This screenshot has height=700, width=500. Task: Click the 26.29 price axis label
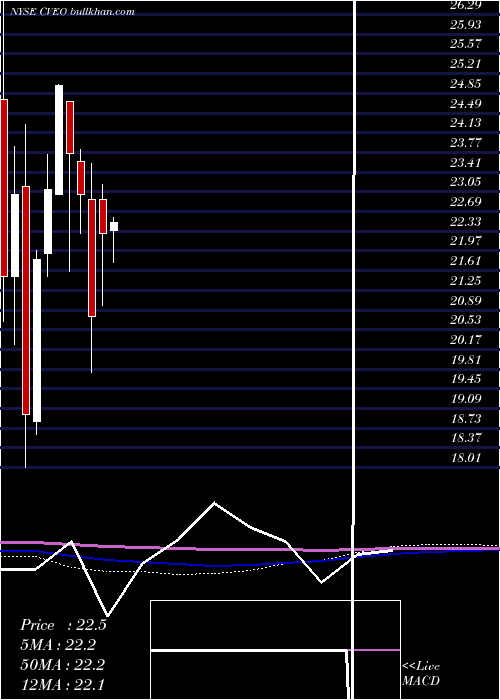466,5
